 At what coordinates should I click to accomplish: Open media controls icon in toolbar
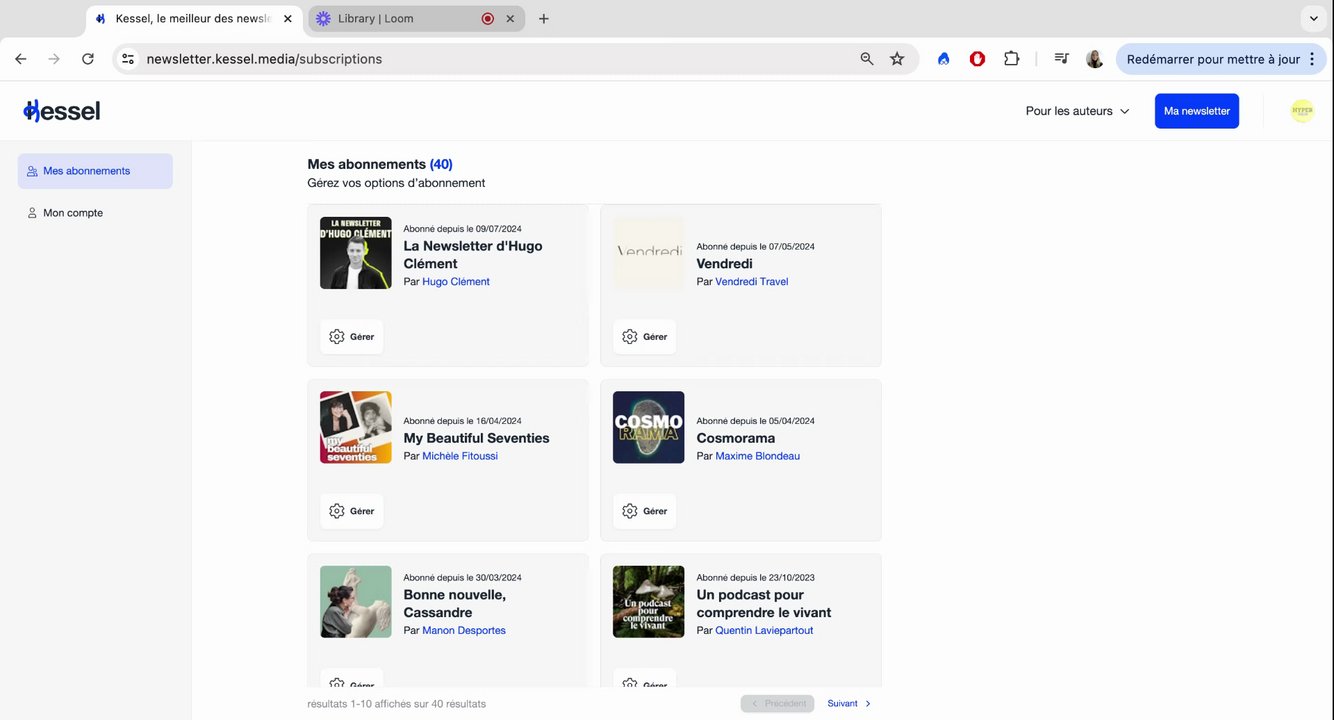1061,59
